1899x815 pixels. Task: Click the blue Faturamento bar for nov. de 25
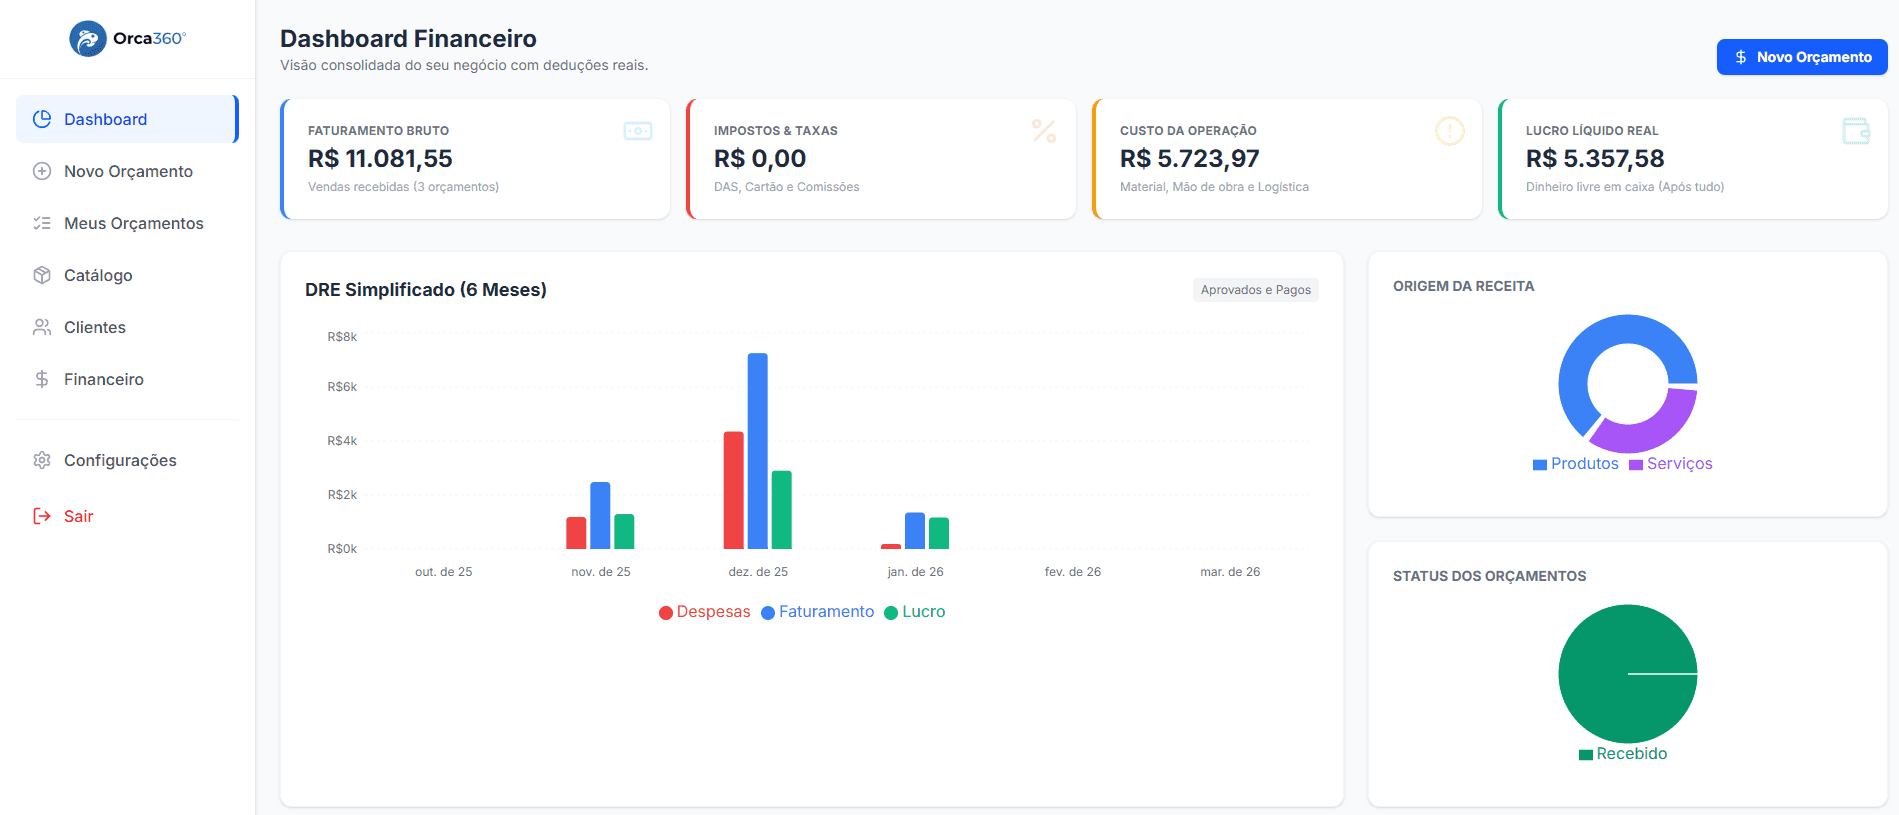click(600, 516)
